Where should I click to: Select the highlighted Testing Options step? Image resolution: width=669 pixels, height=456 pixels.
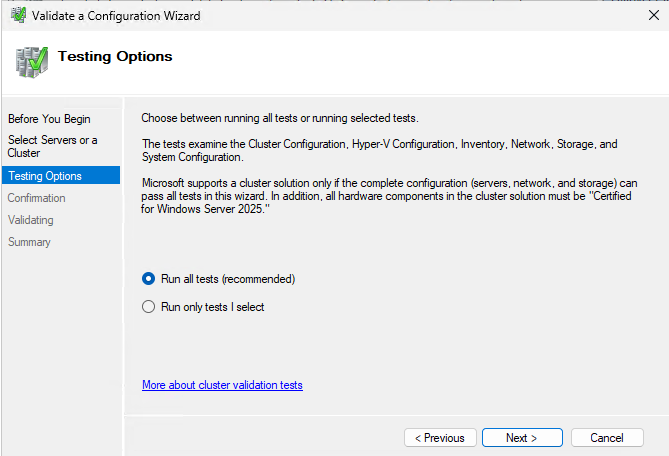(61, 175)
